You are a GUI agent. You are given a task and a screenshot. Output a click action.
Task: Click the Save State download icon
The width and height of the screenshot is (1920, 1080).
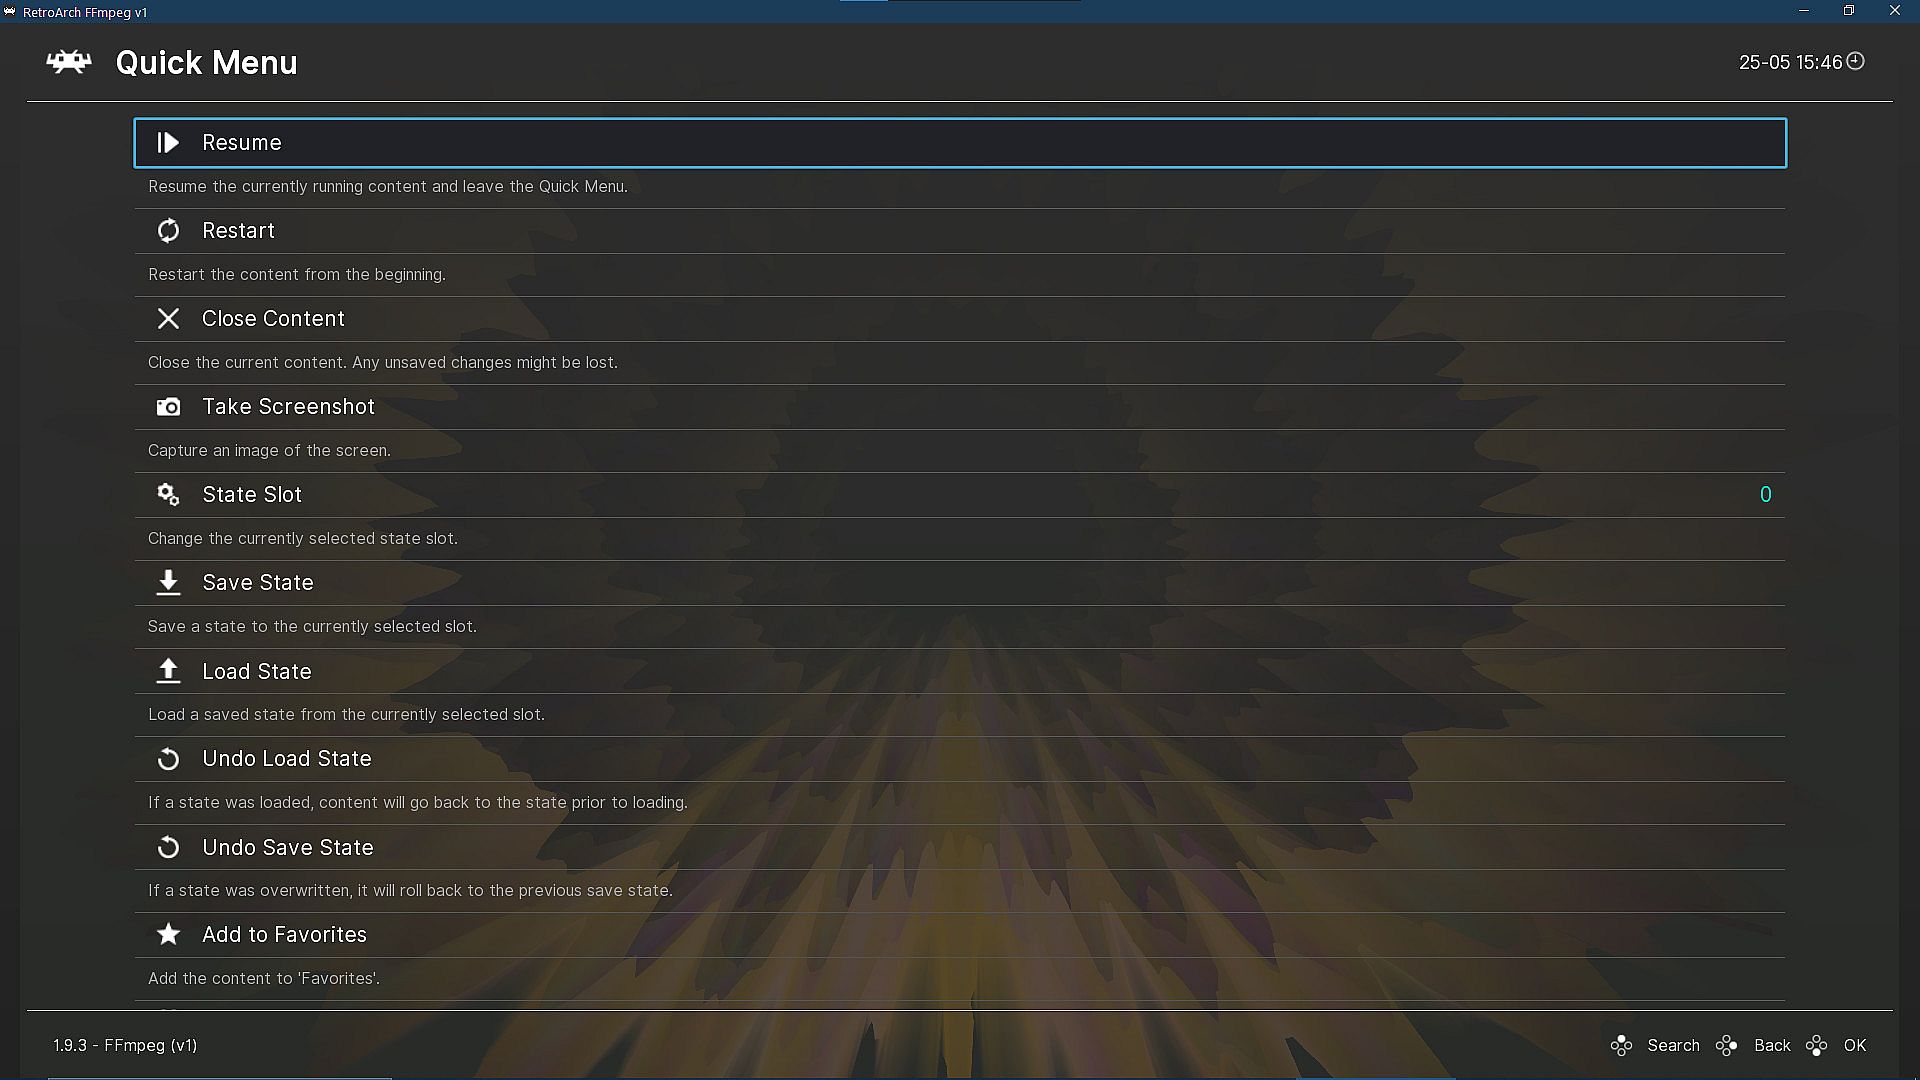[168, 583]
